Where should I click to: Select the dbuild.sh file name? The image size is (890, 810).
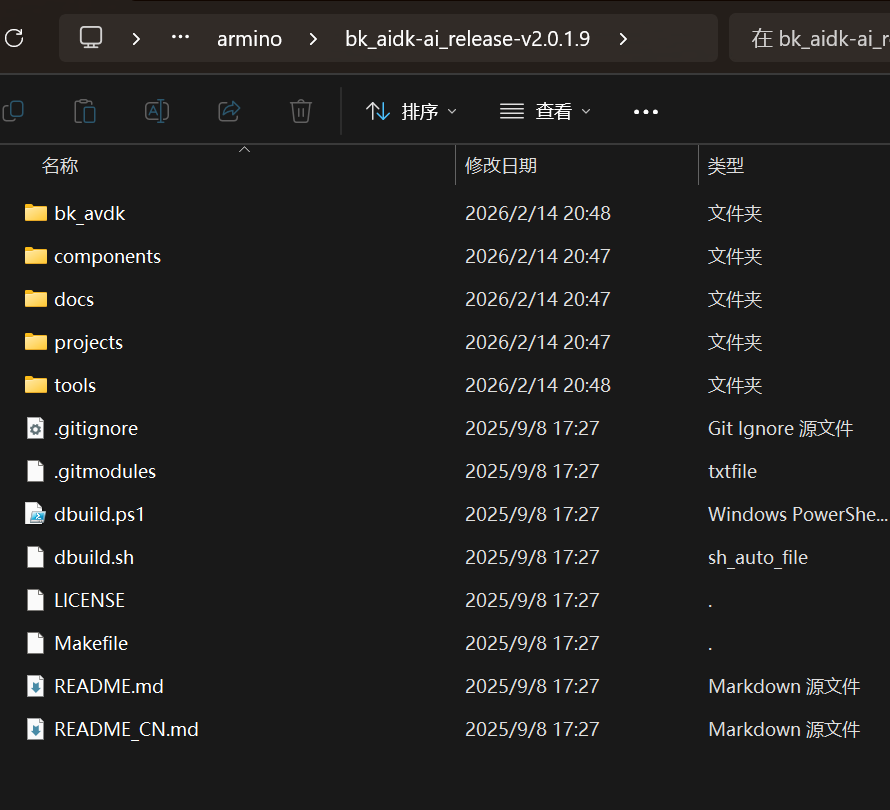94,557
